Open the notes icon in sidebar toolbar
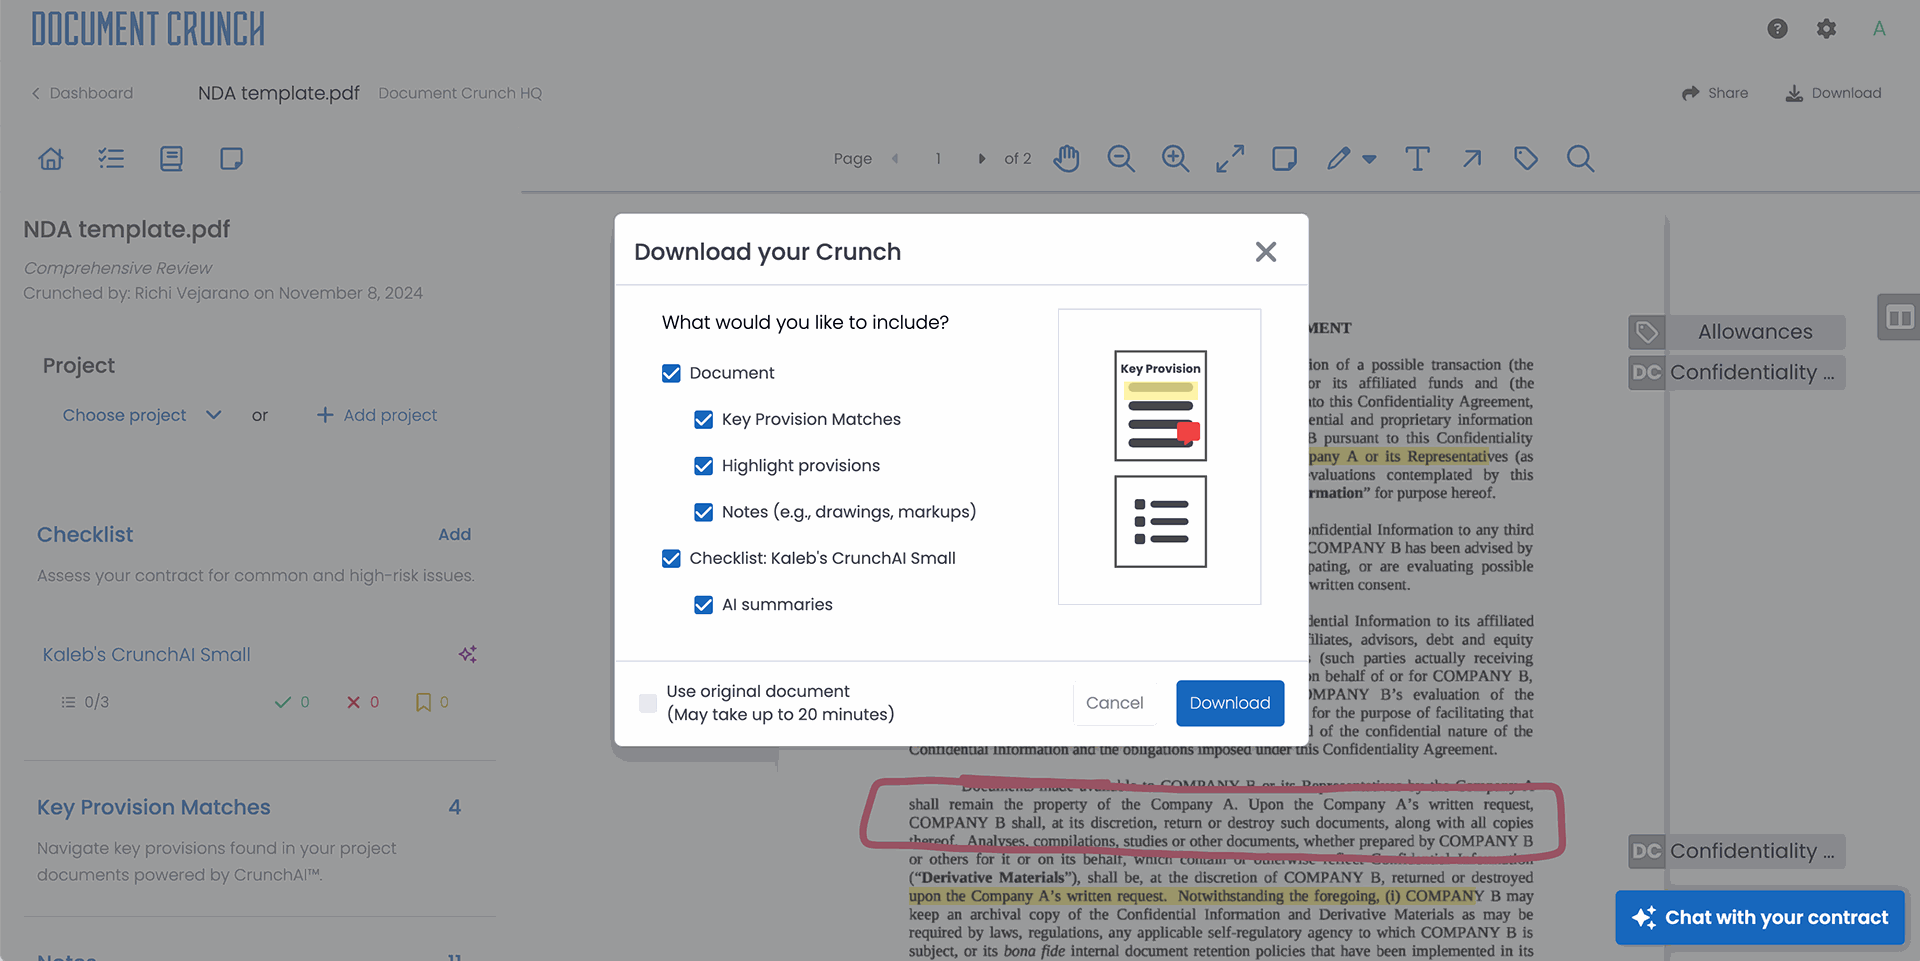 231,158
